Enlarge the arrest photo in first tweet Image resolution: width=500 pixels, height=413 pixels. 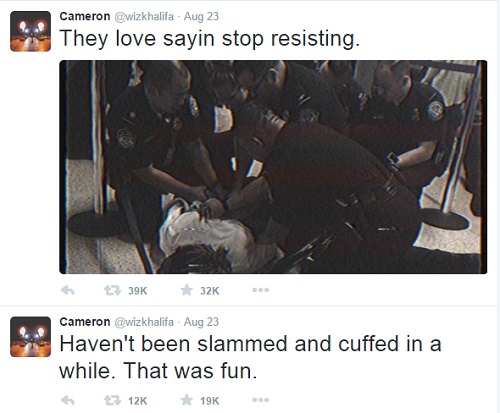click(273, 167)
